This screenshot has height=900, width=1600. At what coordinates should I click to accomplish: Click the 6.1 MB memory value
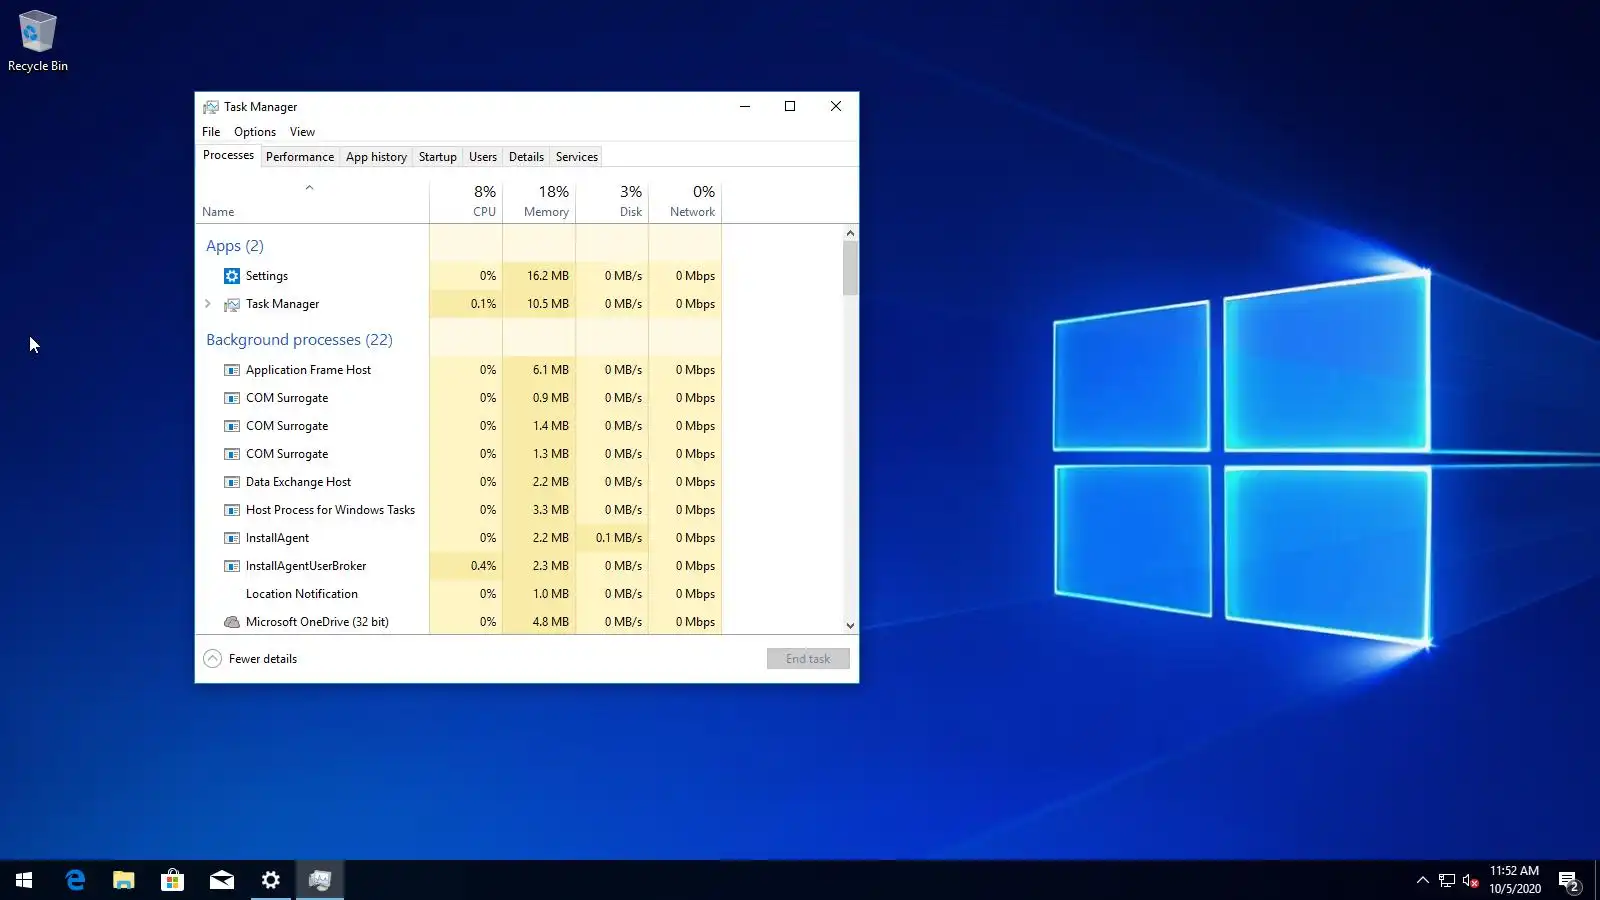pyautogui.click(x=550, y=370)
